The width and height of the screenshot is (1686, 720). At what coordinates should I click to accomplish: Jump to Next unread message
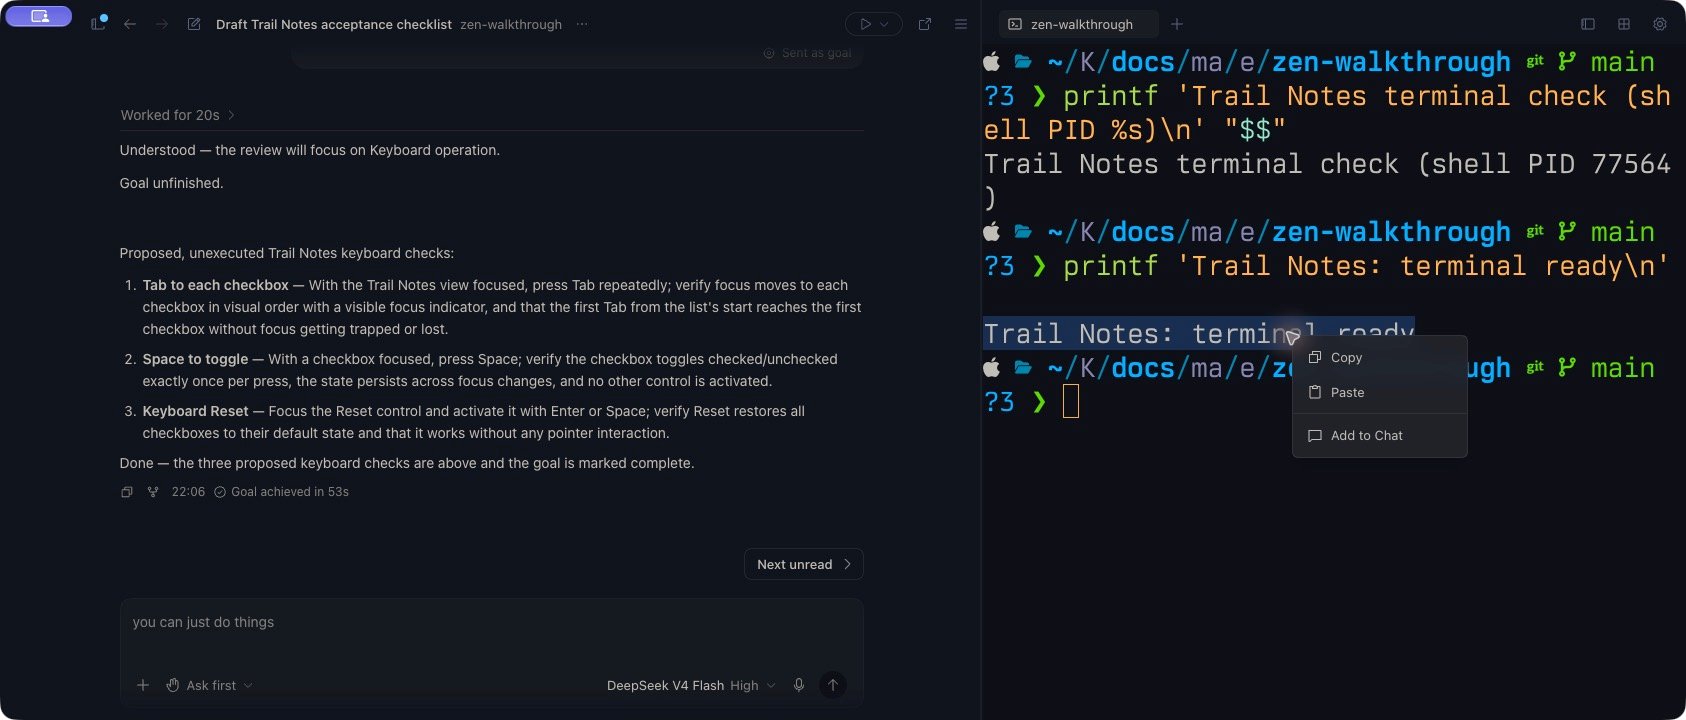(804, 564)
